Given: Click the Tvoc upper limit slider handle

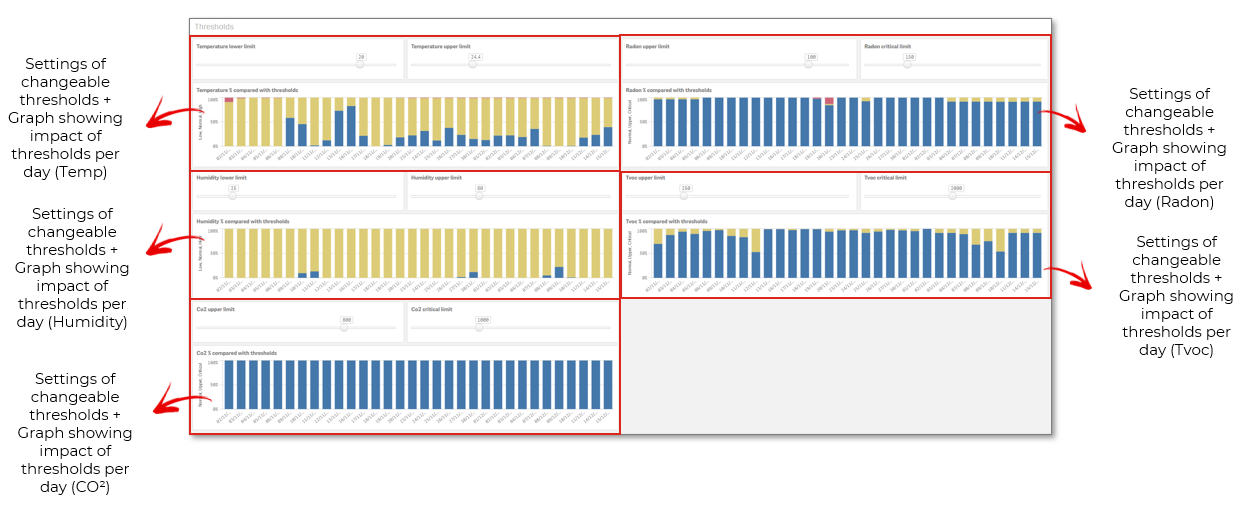Looking at the screenshot, I should tap(685, 196).
